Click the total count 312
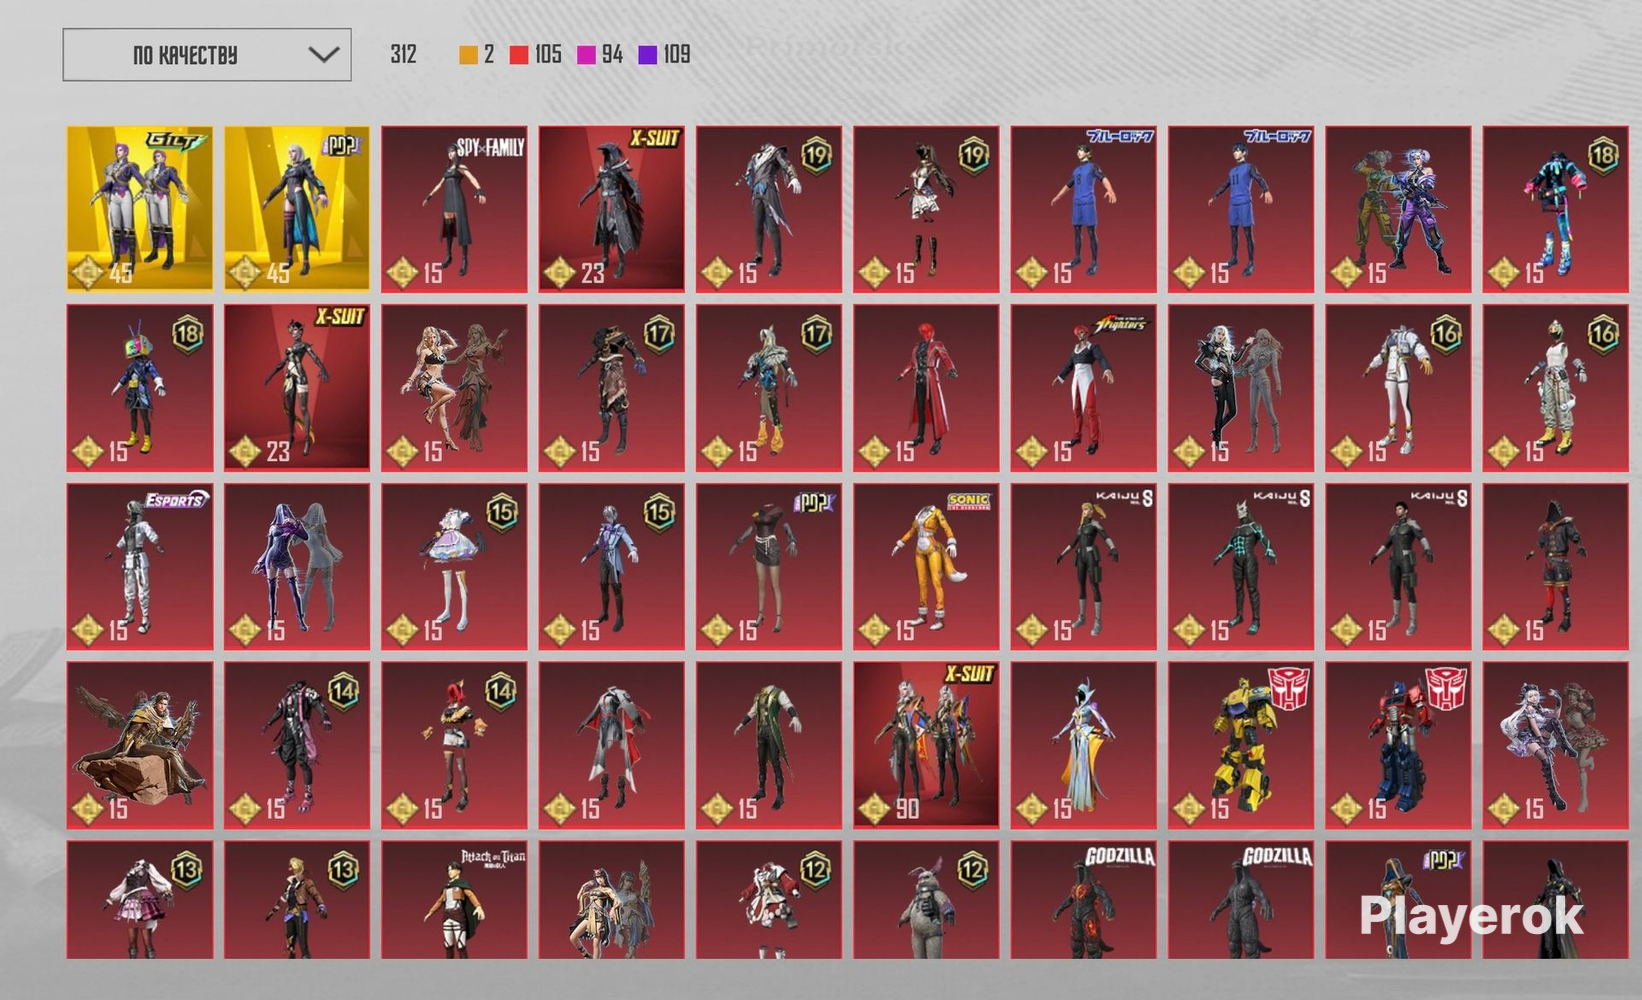The width and height of the screenshot is (1642, 1000). [x=403, y=55]
